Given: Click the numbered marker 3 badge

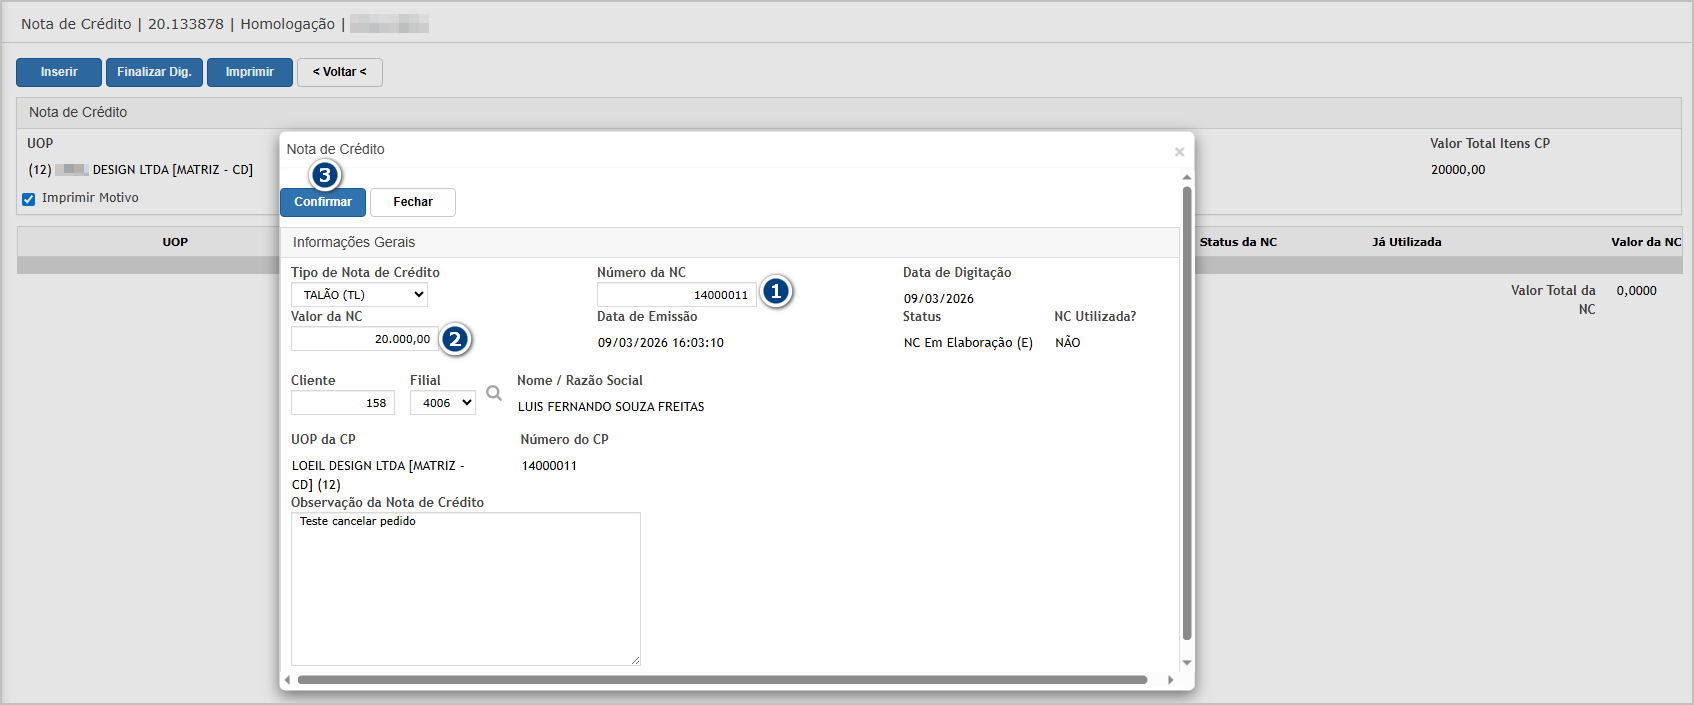Looking at the screenshot, I should point(324,175).
